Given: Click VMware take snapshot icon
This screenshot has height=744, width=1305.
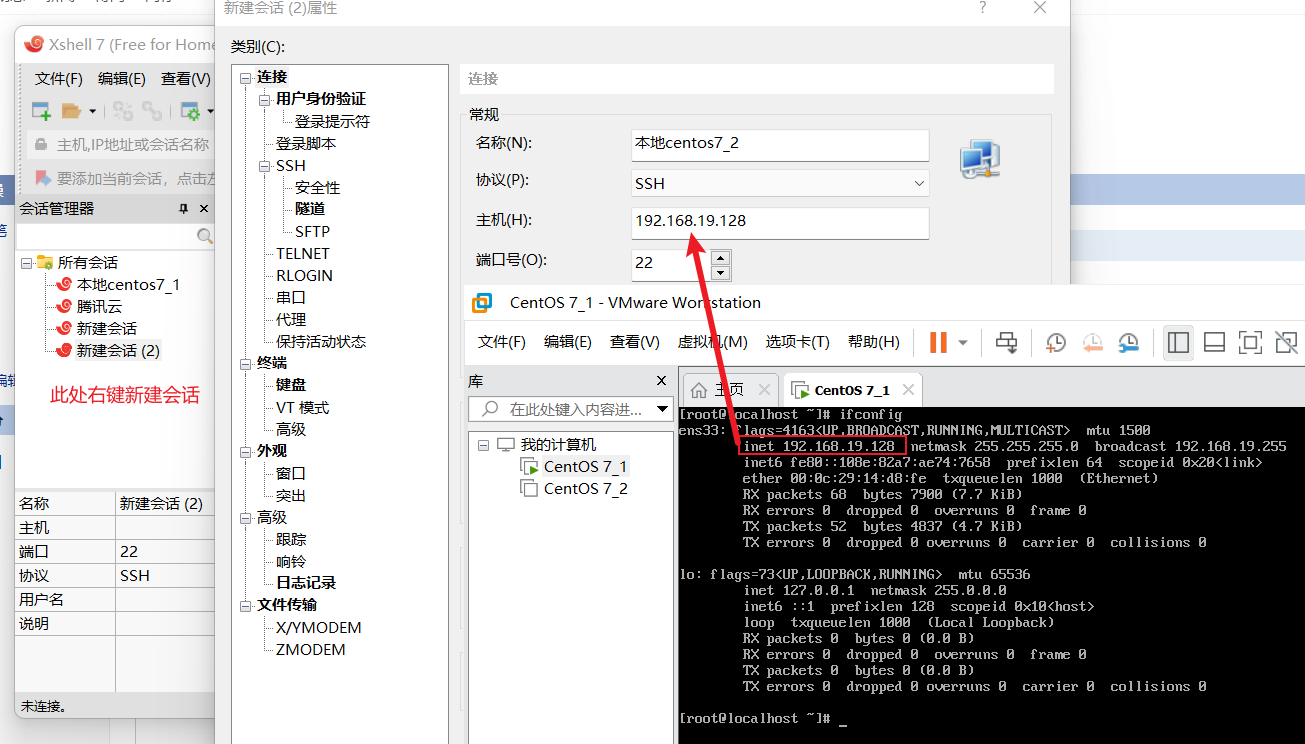Looking at the screenshot, I should click(1056, 342).
